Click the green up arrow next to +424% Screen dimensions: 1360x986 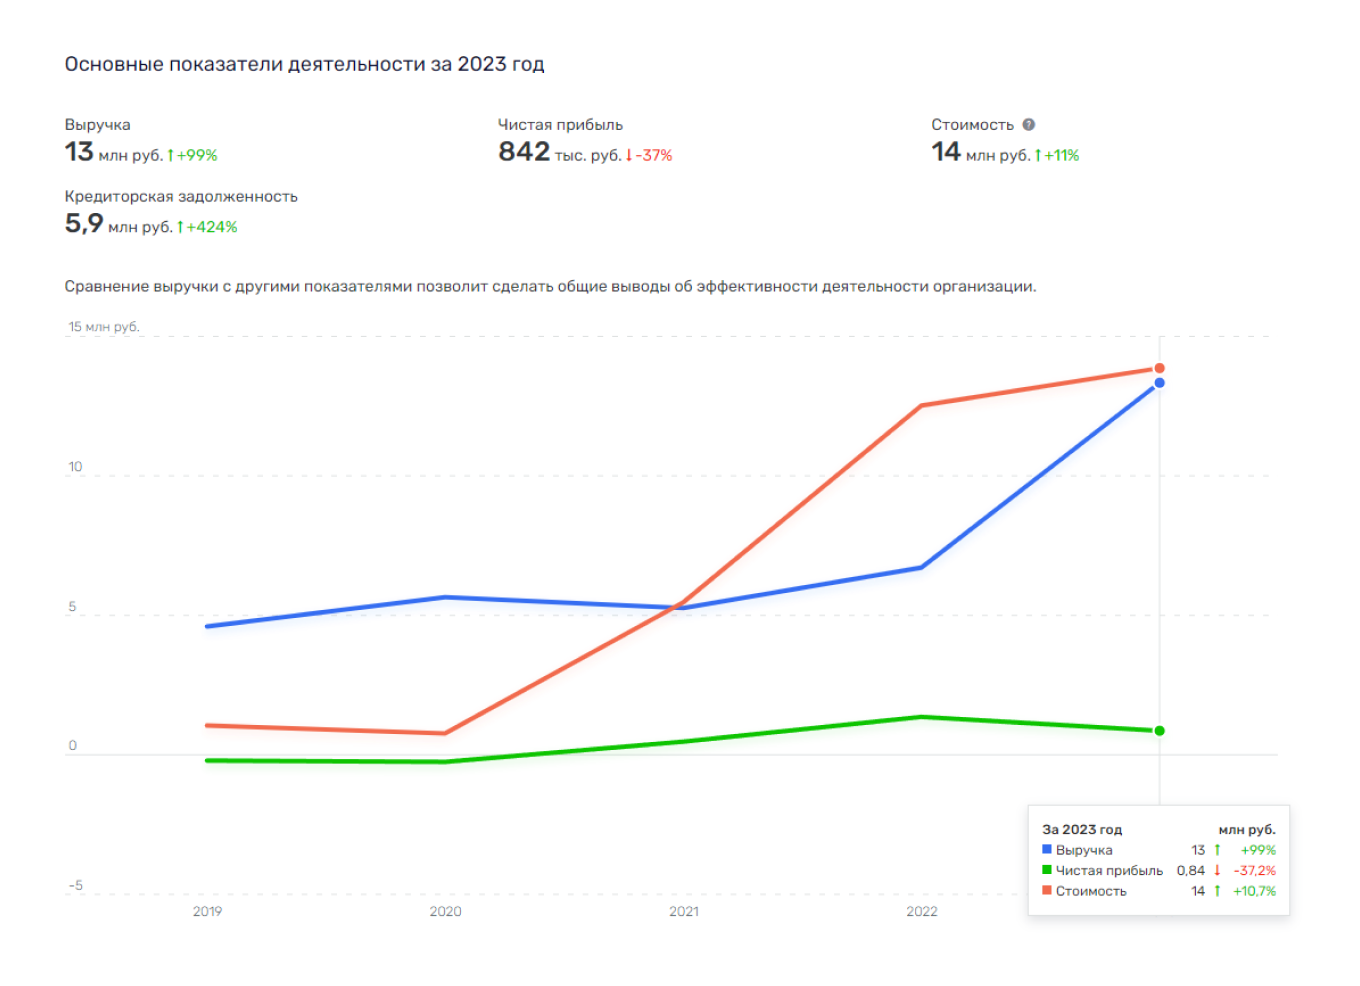pyautogui.click(x=180, y=227)
